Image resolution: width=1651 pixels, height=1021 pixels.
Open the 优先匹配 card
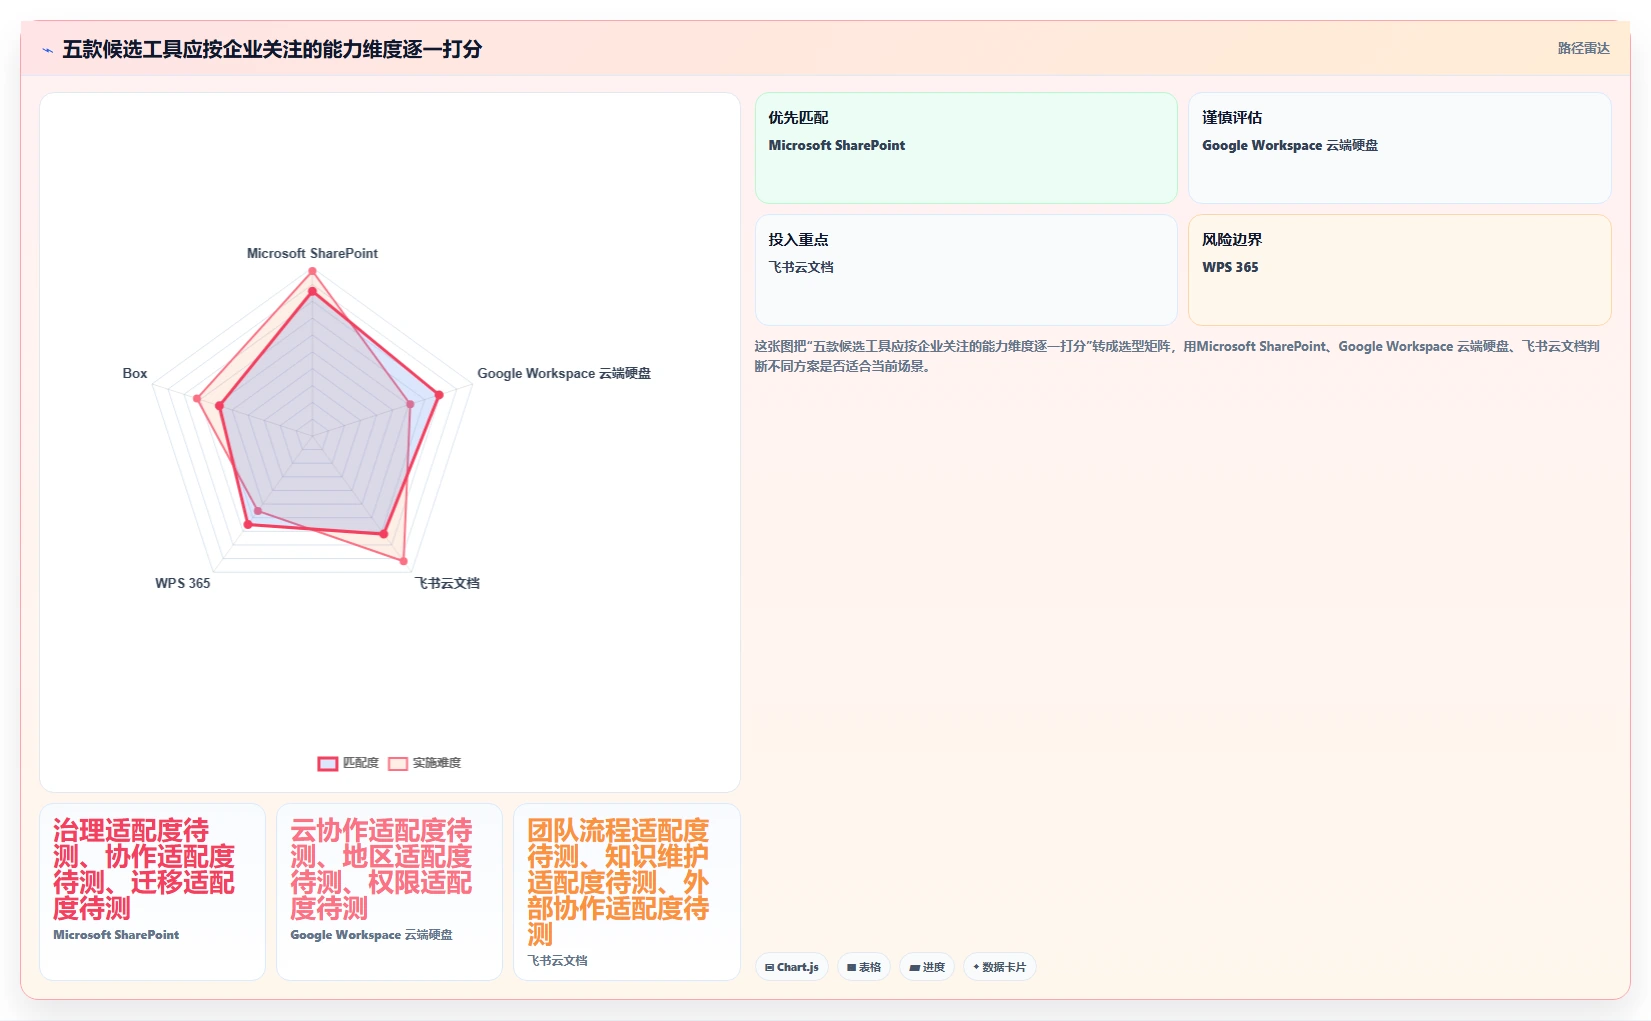pyautogui.click(x=966, y=148)
